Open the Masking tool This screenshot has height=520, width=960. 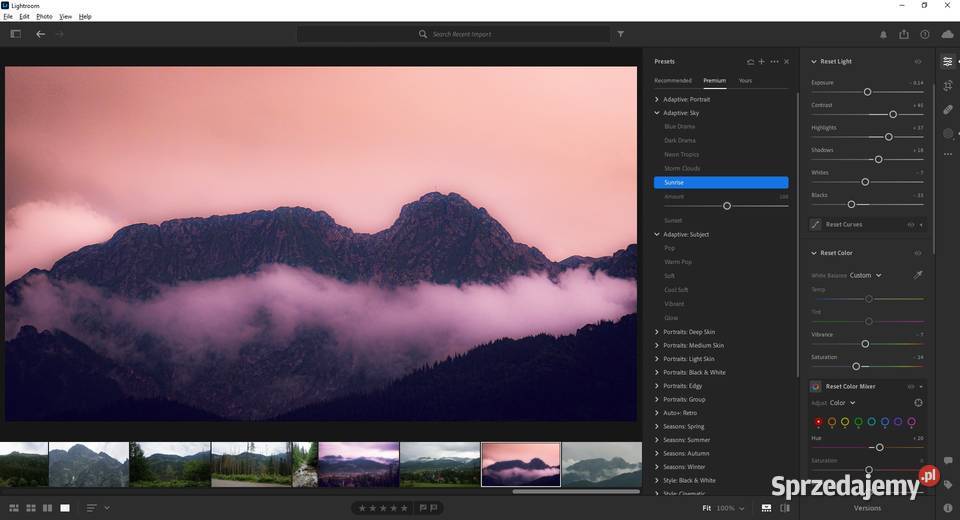(947, 133)
